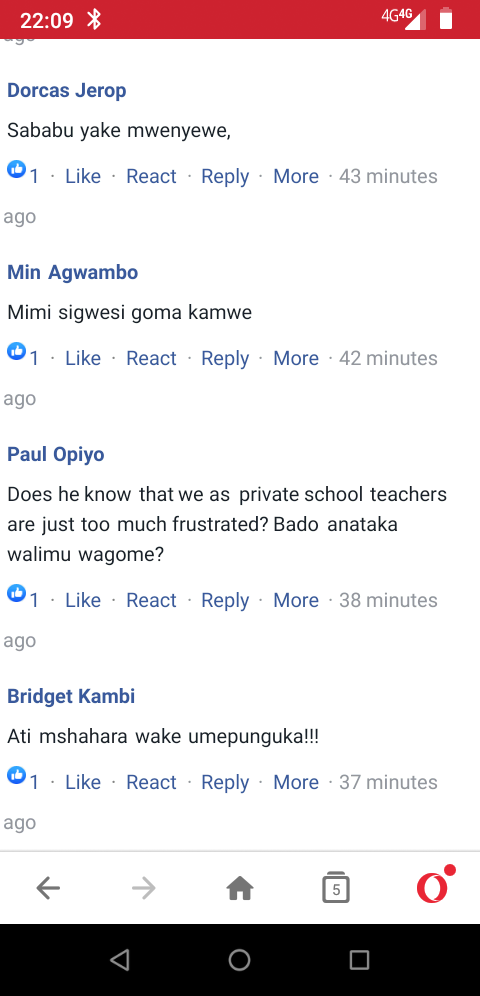This screenshot has height=996, width=480.
Task: Tap the like thumb icon on Dorcas Jerop's comment
Action: [17, 170]
